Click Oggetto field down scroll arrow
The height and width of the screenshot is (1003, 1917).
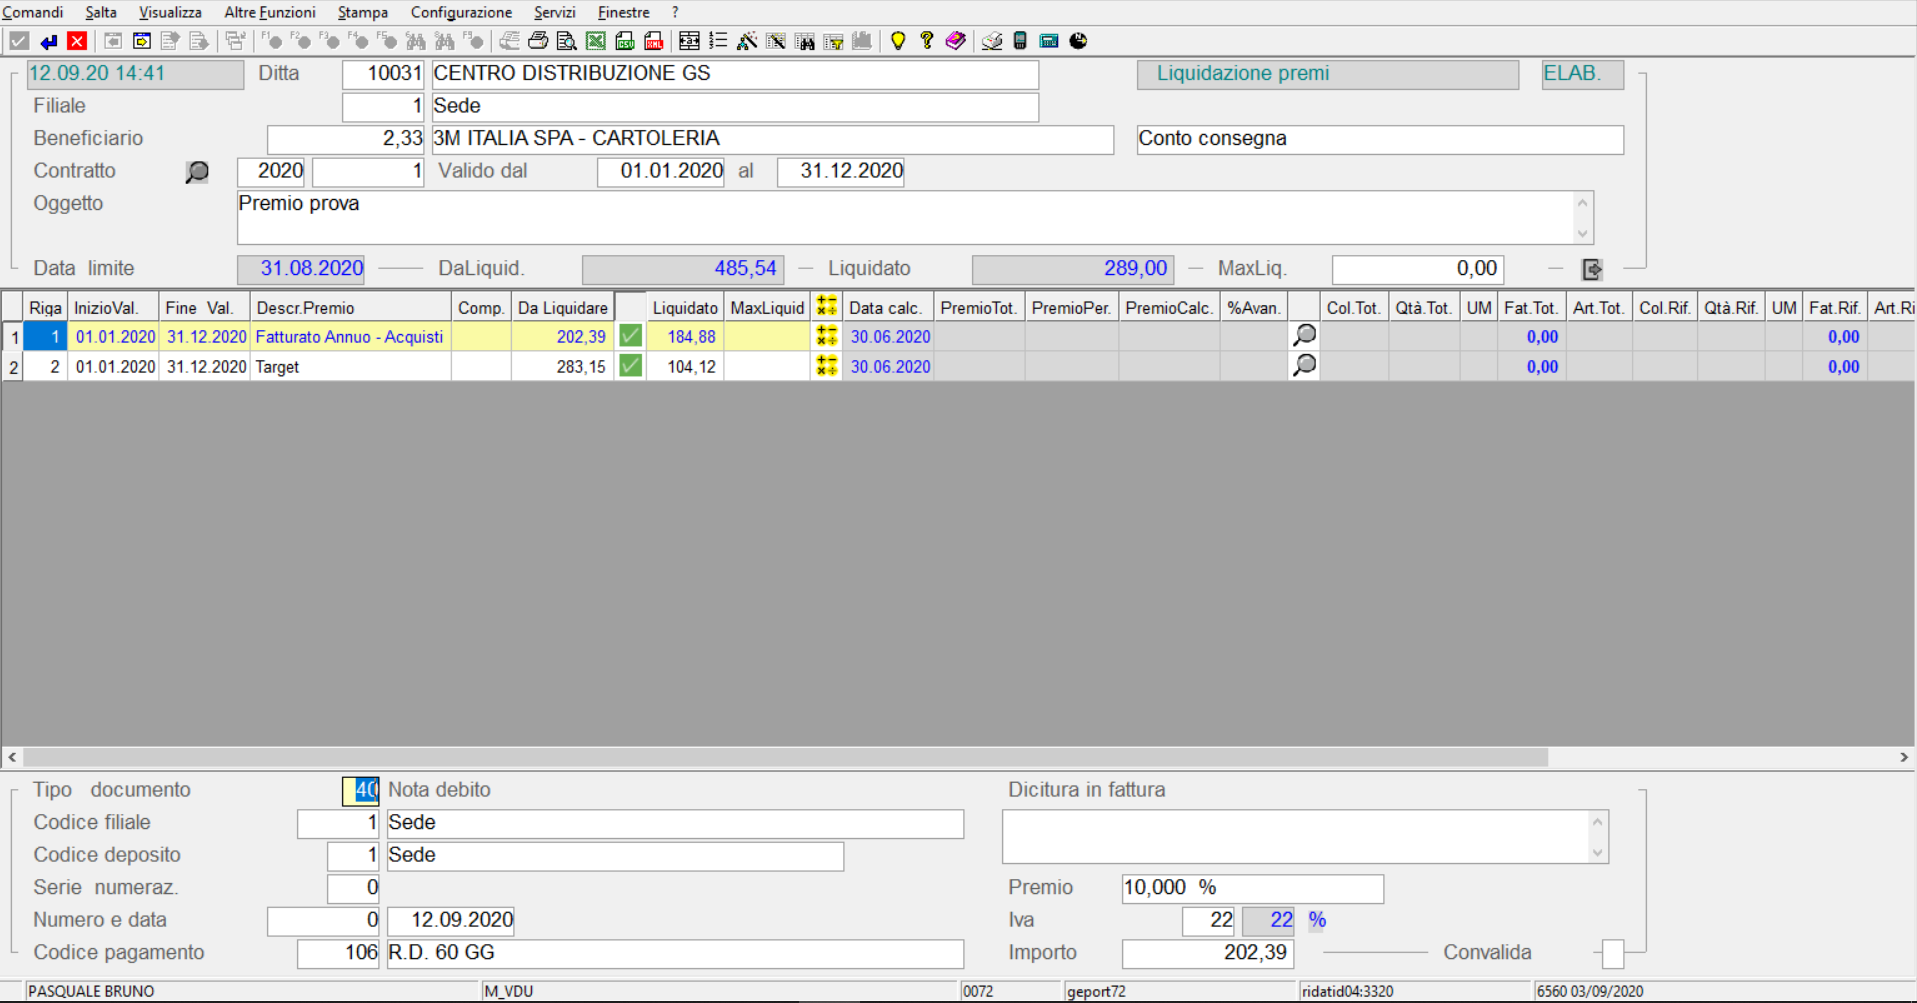point(1582,234)
